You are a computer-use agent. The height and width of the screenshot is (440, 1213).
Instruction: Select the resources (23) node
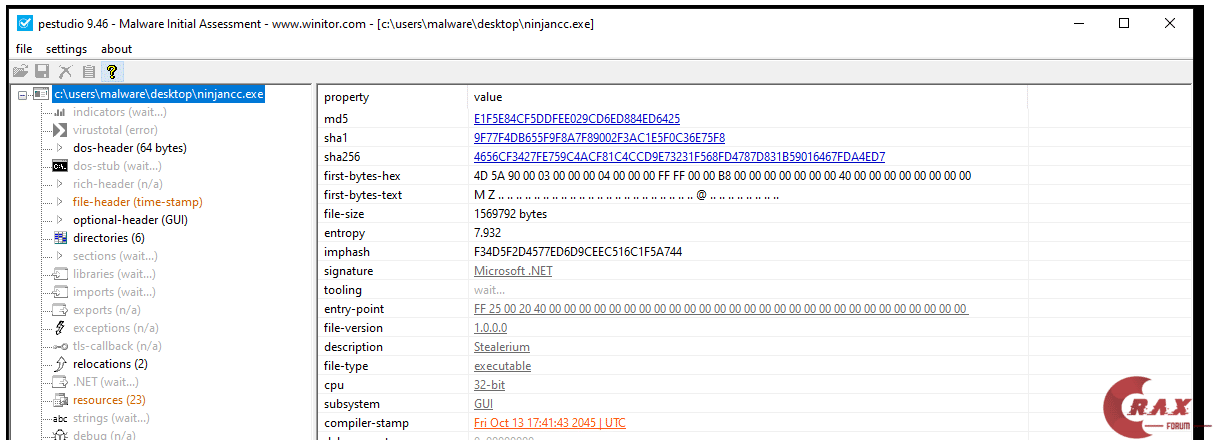pos(110,400)
